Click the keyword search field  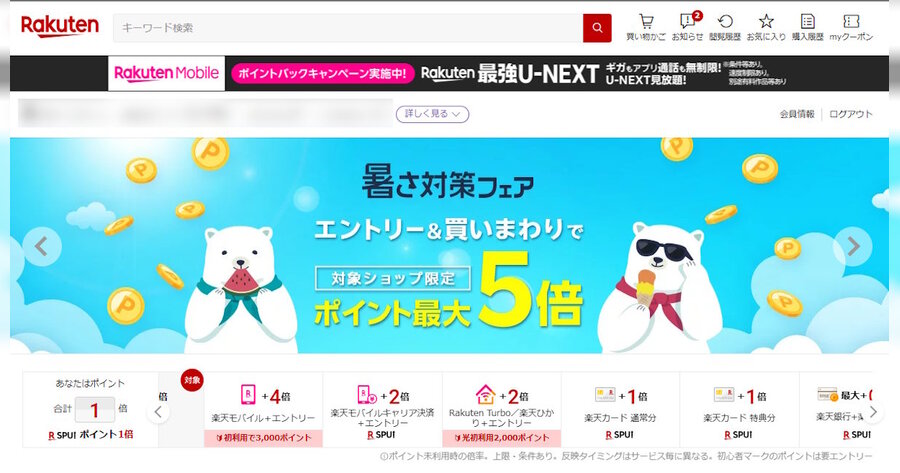coord(348,28)
